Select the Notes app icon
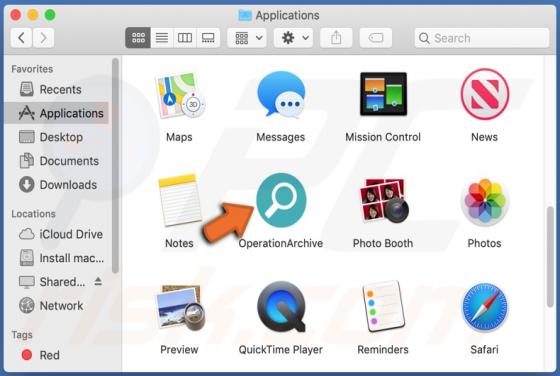 179,200
